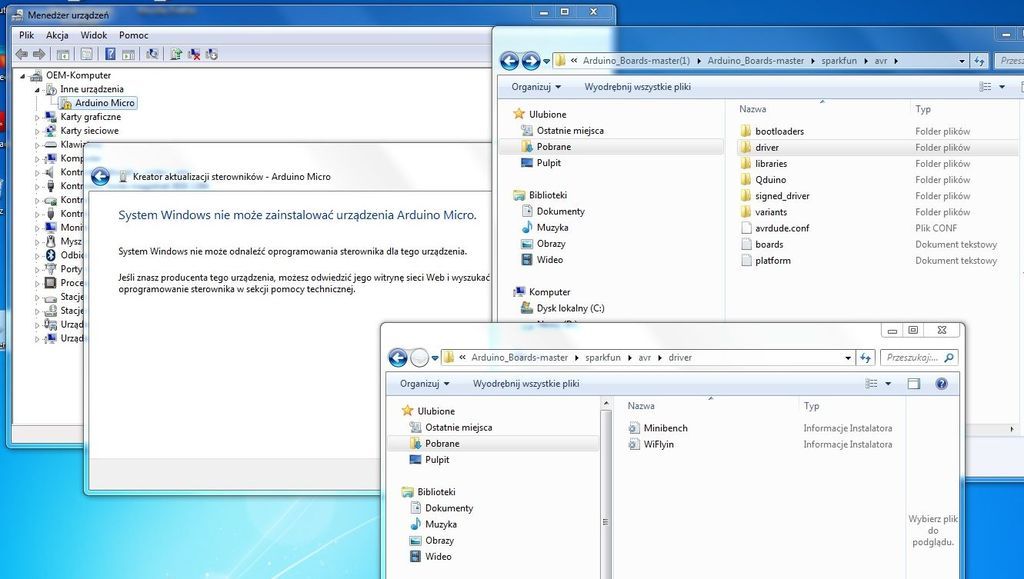1024x579 pixels.
Task: Click the uninstall device icon with red X
Action: coord(195,54)
